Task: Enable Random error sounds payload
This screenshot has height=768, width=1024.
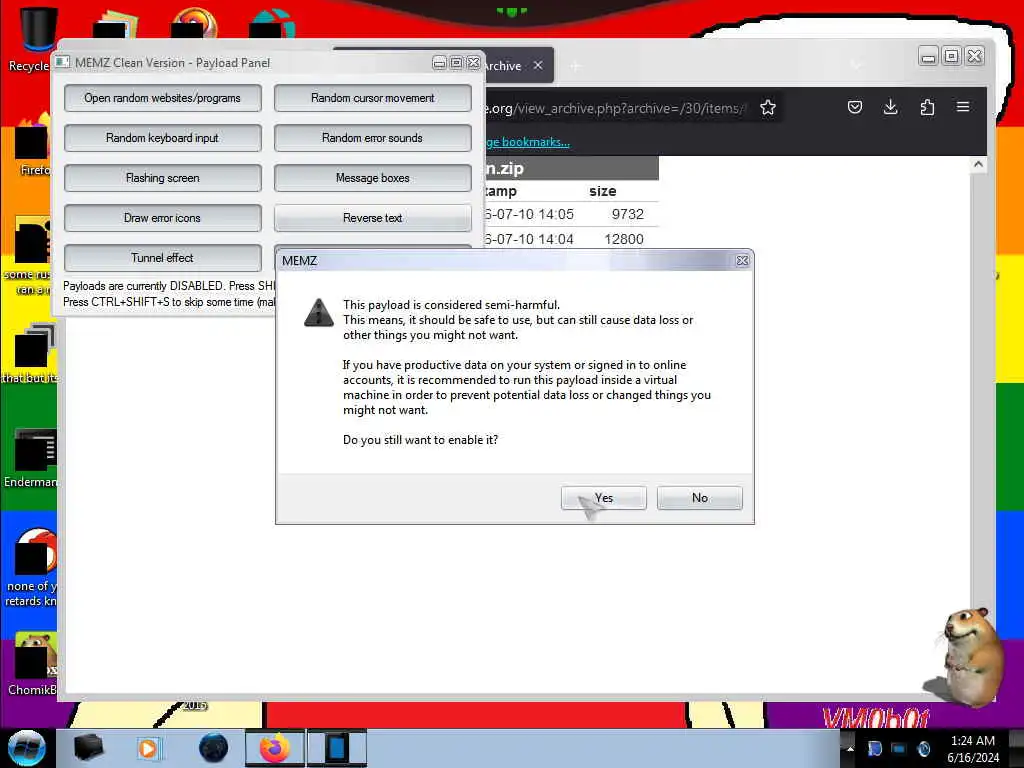Action: tap(372, 138)
